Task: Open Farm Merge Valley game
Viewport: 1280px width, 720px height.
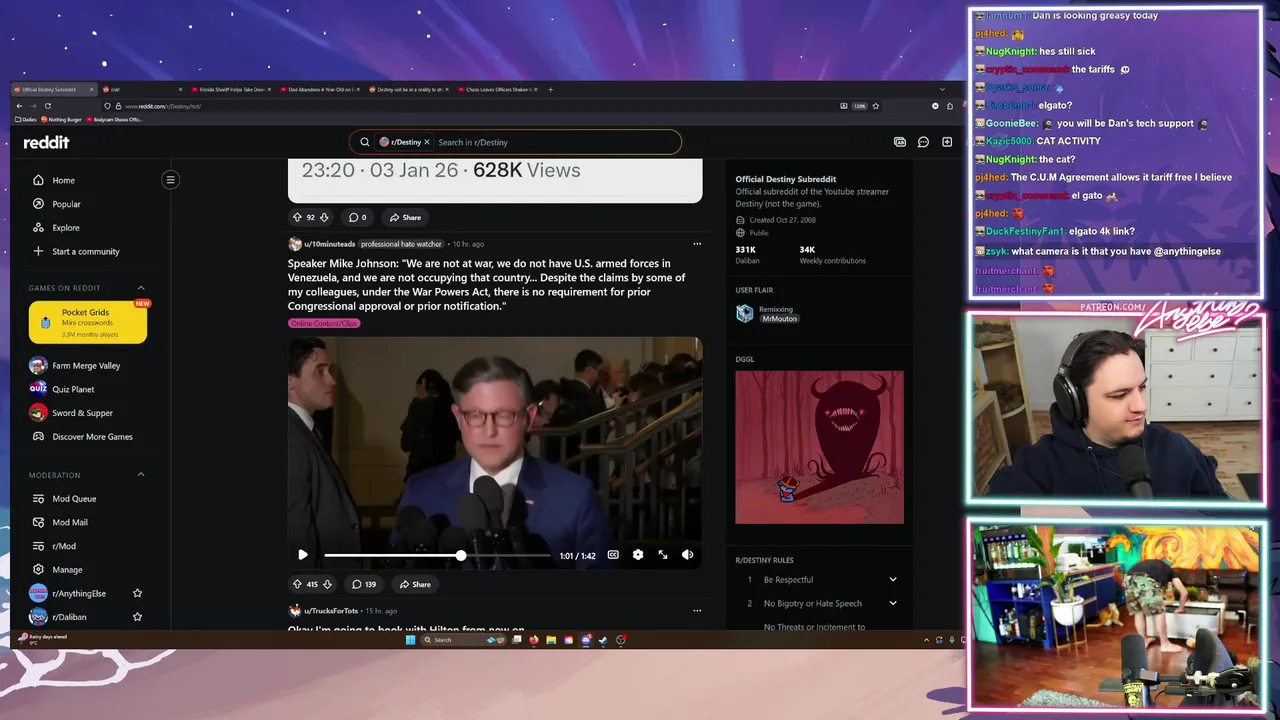Action: (x=88, y=366)
